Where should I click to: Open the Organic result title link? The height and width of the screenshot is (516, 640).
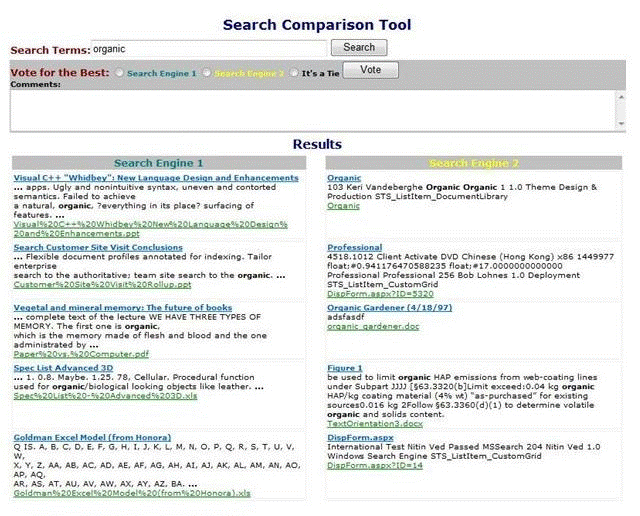pyautogui.click(x=344, y=178)
